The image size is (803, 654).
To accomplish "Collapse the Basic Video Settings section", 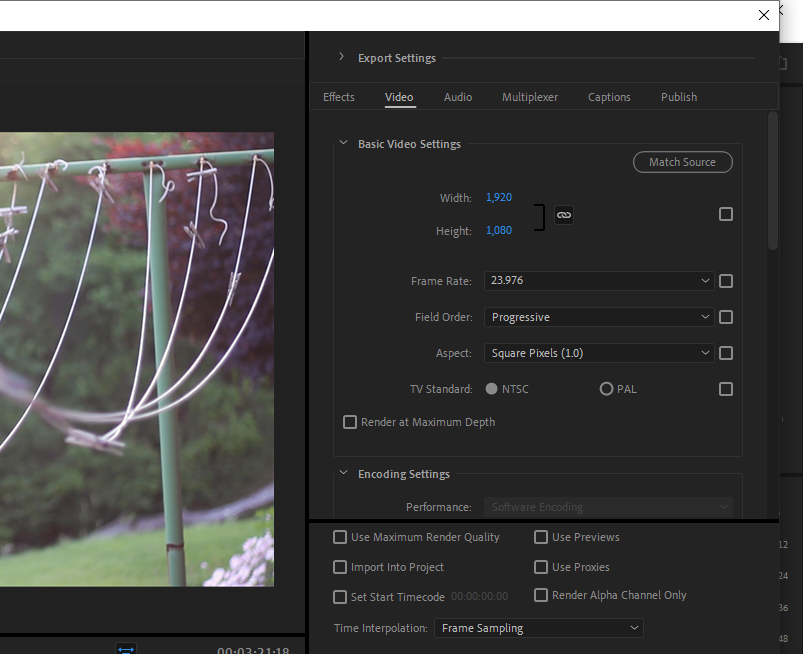I will [343, 143].
